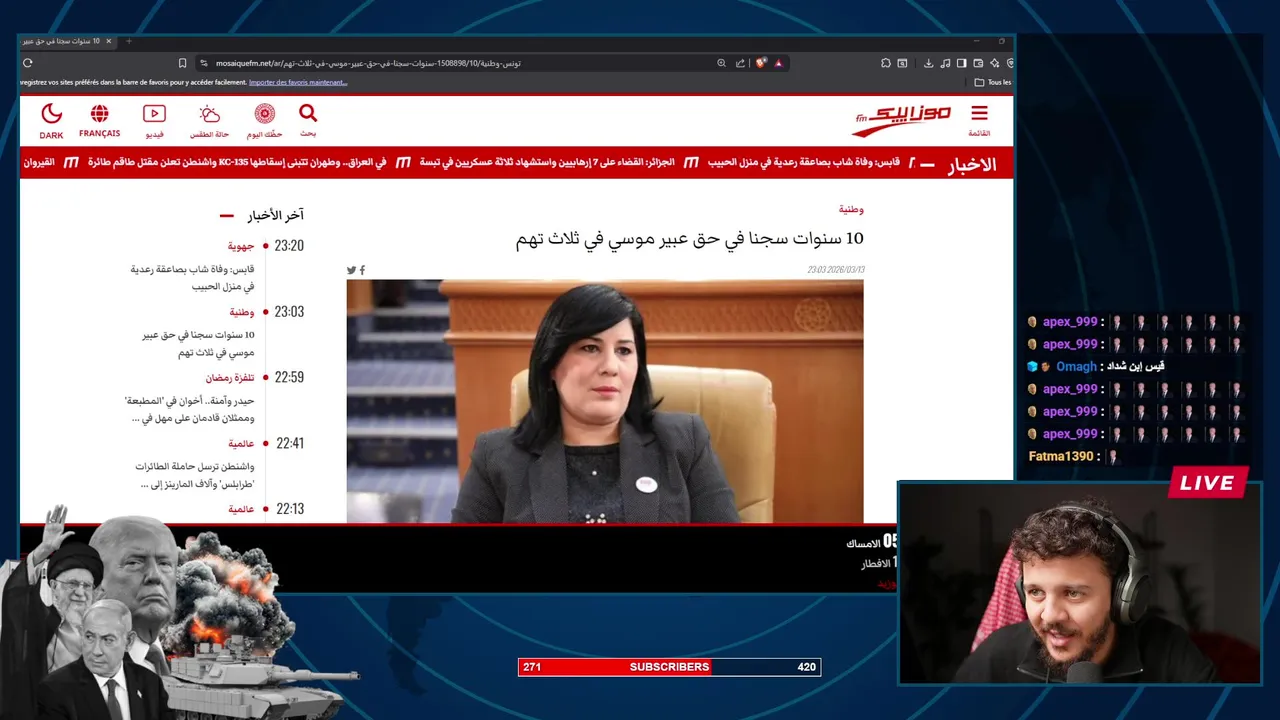This screenshot has height=720, width=1280.
Task: Open 22:41 story about واشنطن aircraft carrier
Action: [195, 475]
